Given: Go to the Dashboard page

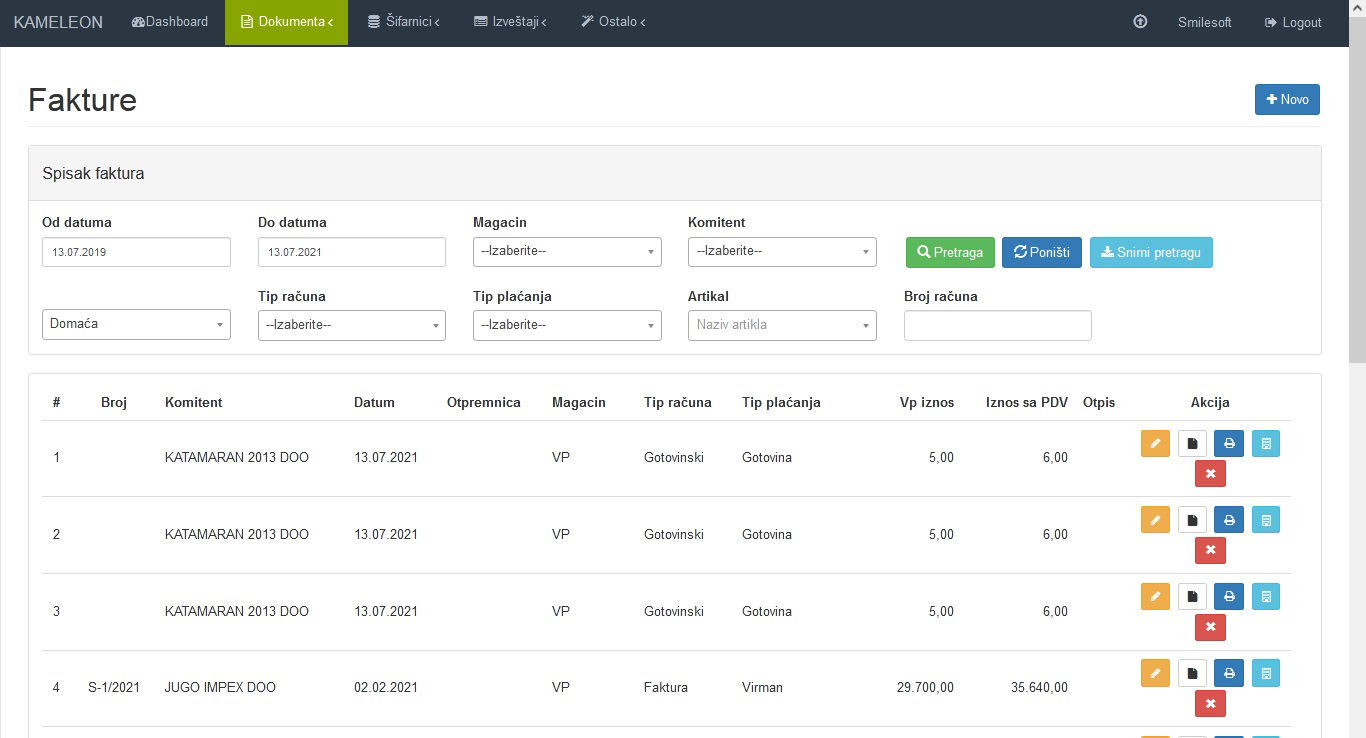Looking at the screenshot, I should tap(170, 22).
